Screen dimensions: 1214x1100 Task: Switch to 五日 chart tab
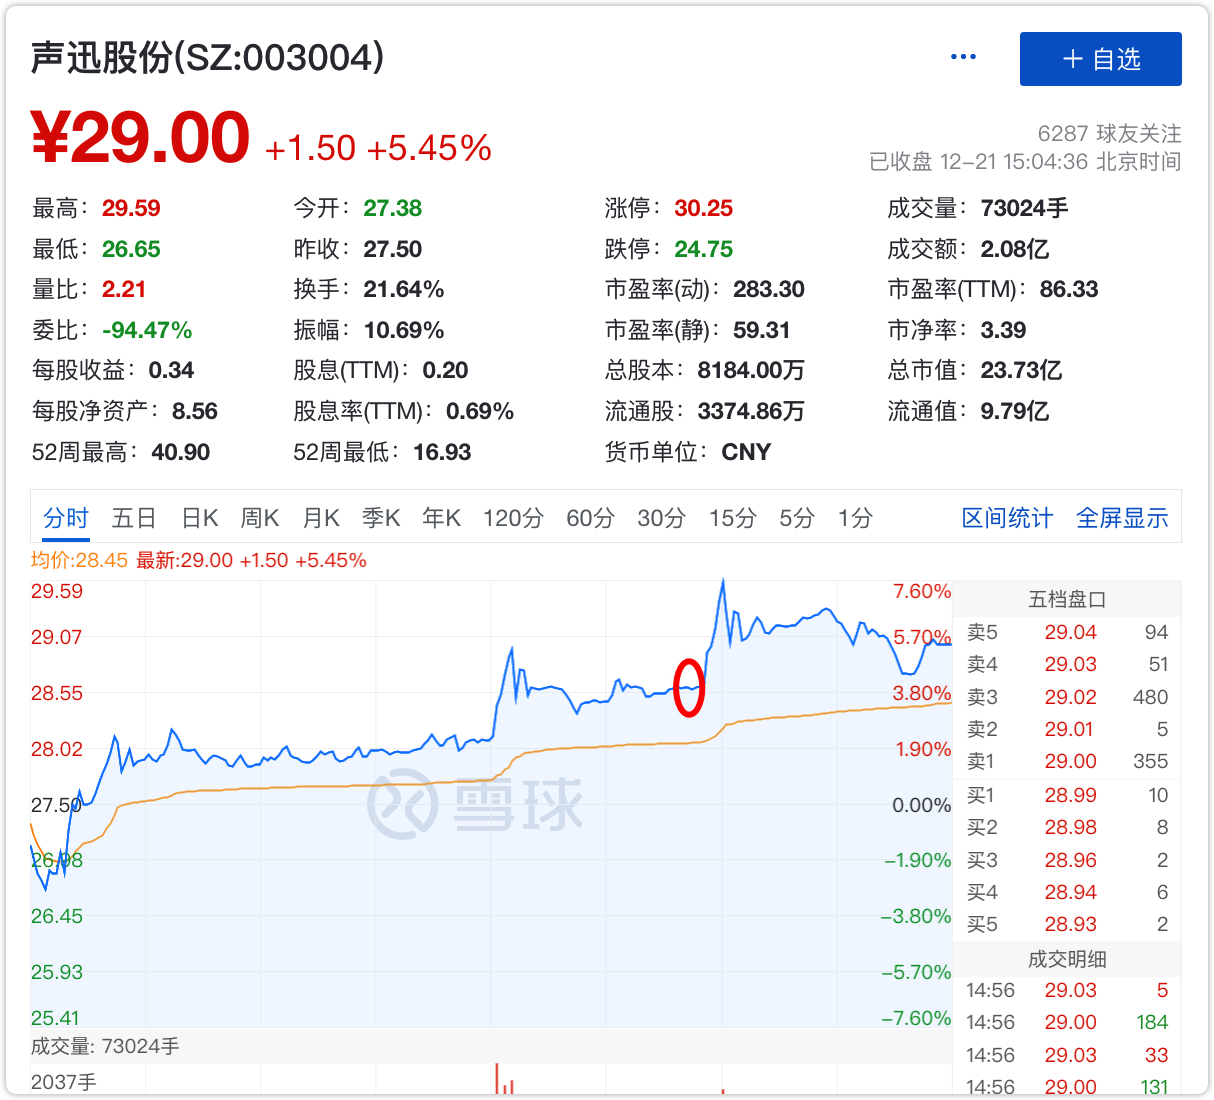point(134,518)
